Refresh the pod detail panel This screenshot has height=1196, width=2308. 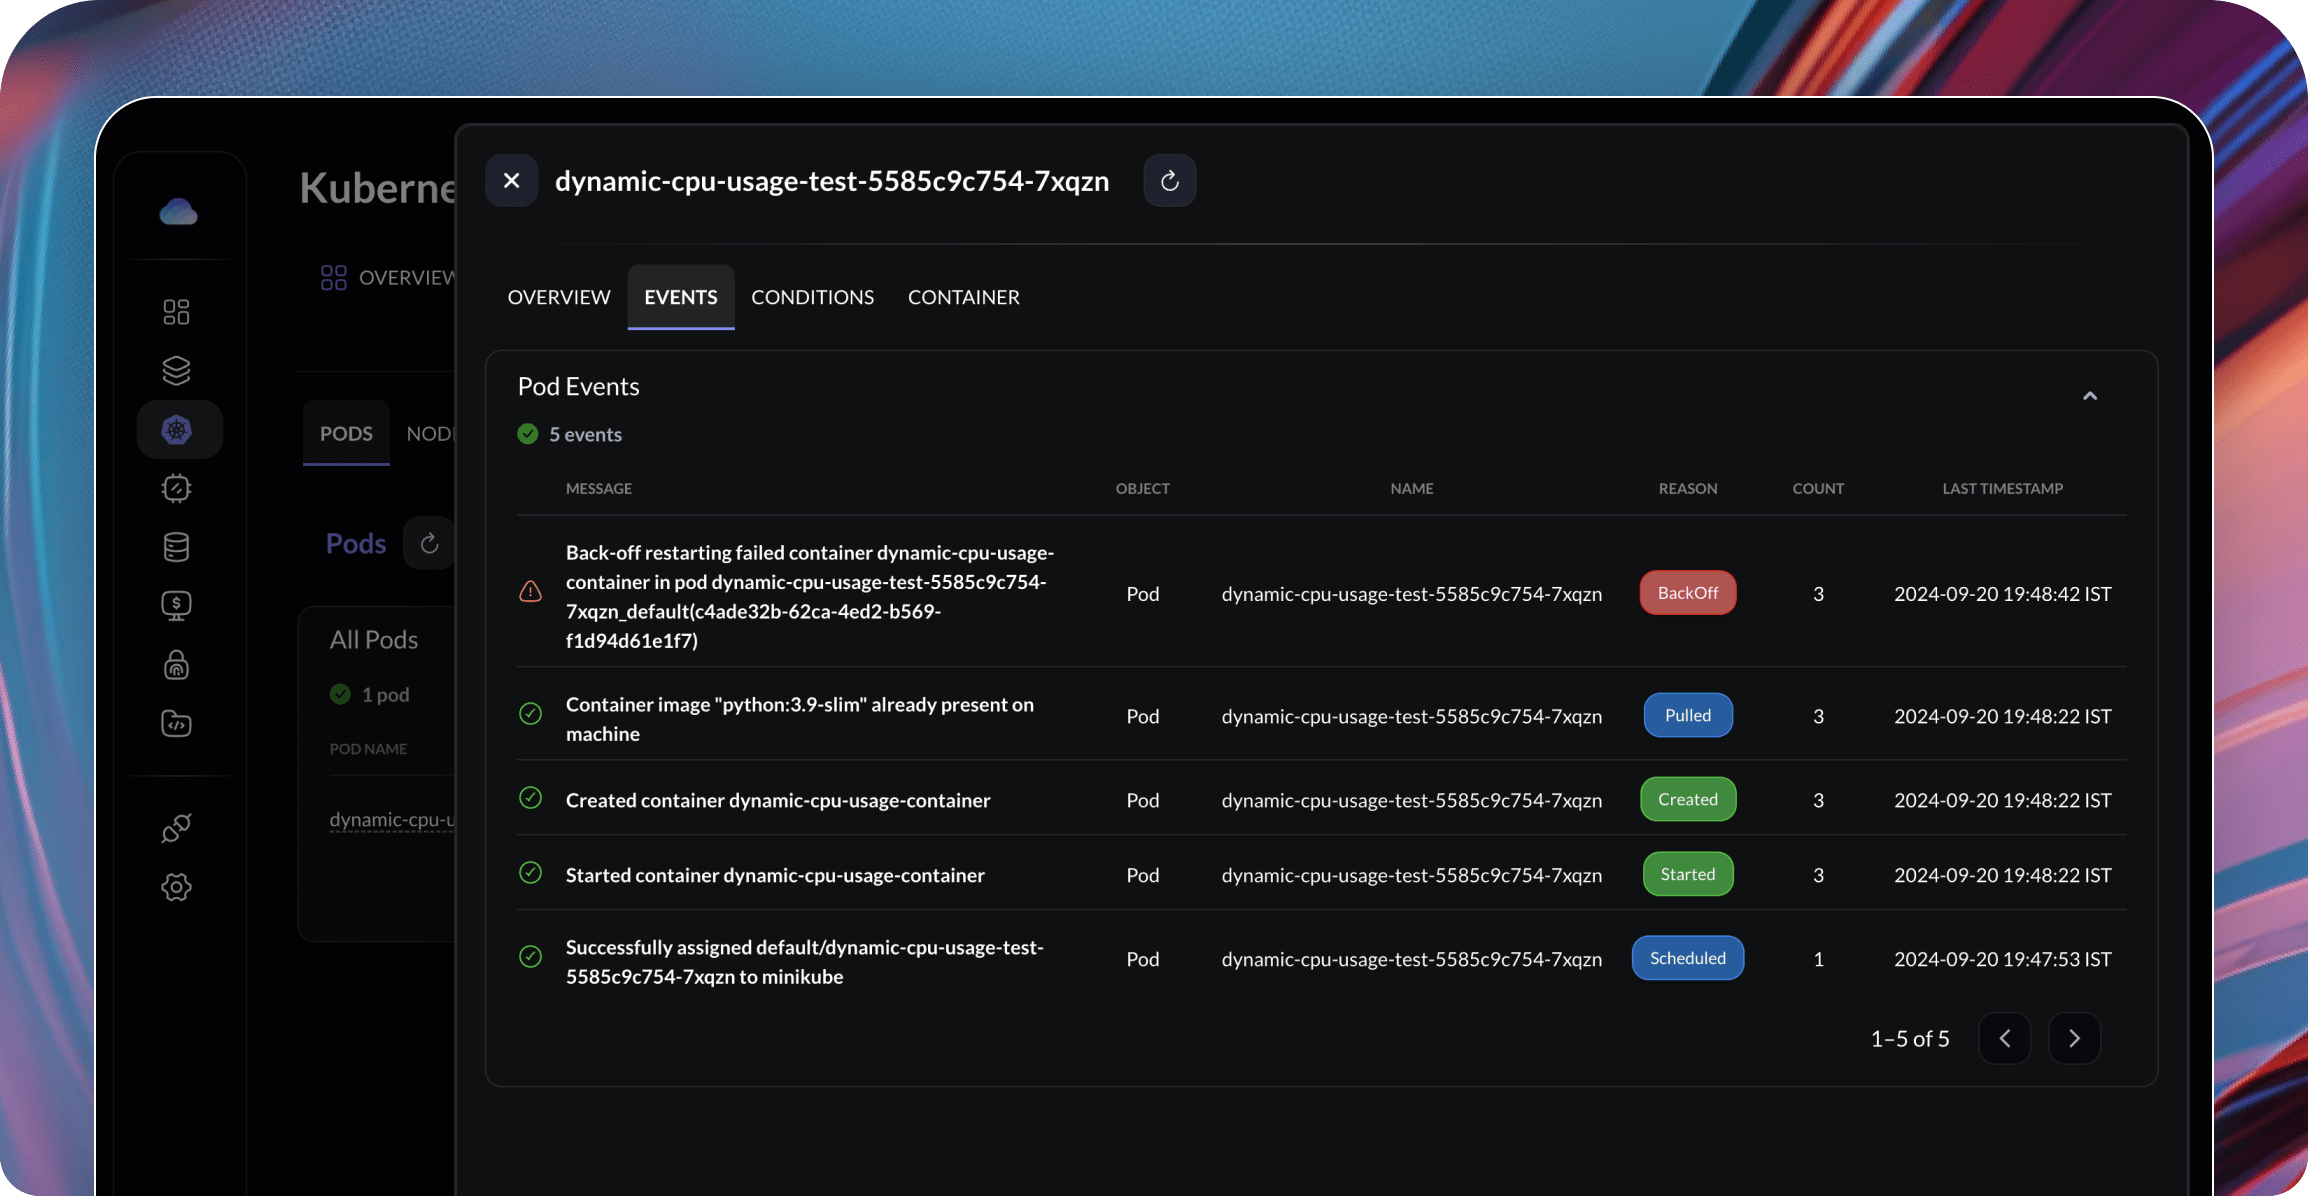pyautogui.click(x=1169, y=181)
